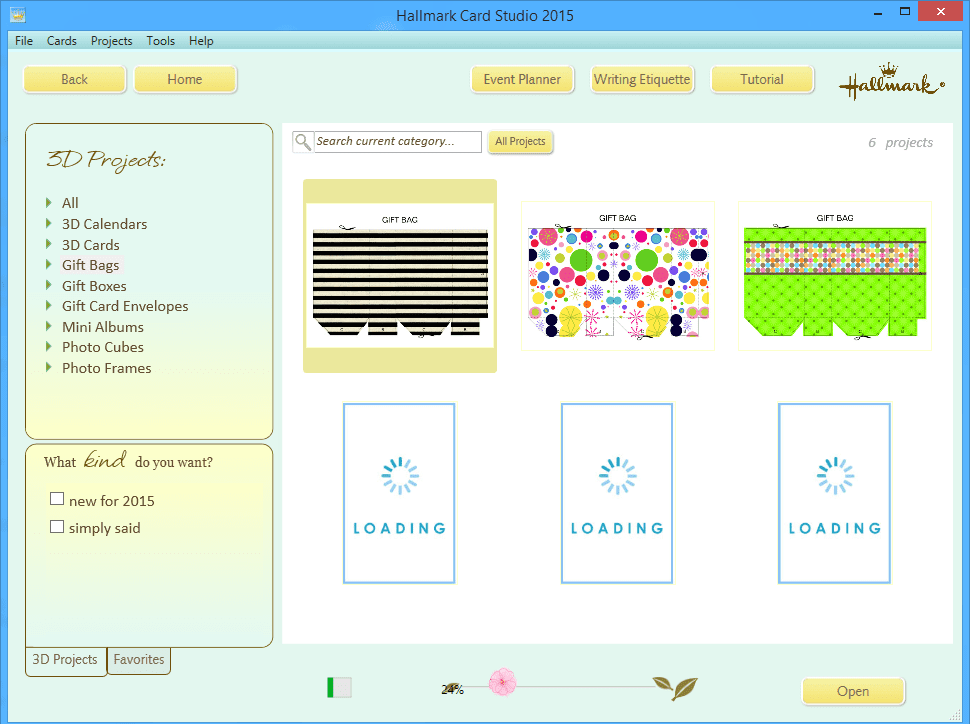The image size is (970, 724).
Task: Click the large leaves zoom icon
Action: tap(676, 687)
